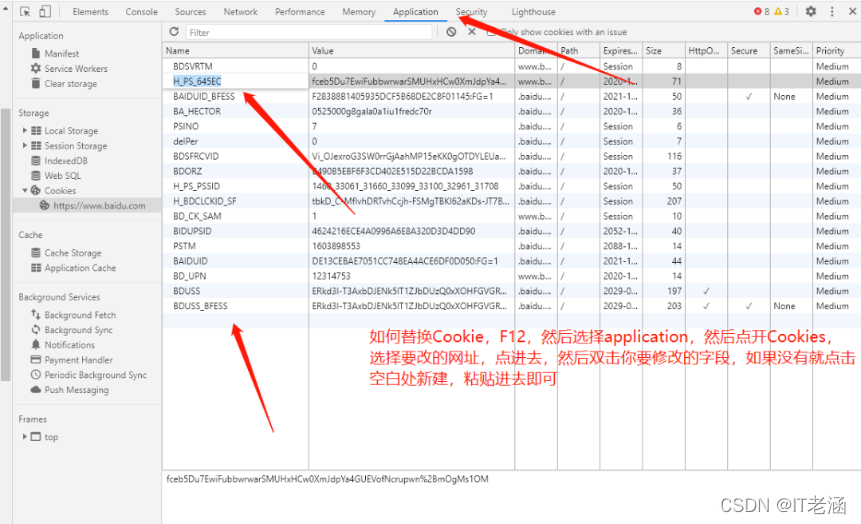This screenshot has width=861, height=524.
Task: Select the BAIDUID_BFESS cookie row
Action: pyautogui.click(x=511, y=97)
